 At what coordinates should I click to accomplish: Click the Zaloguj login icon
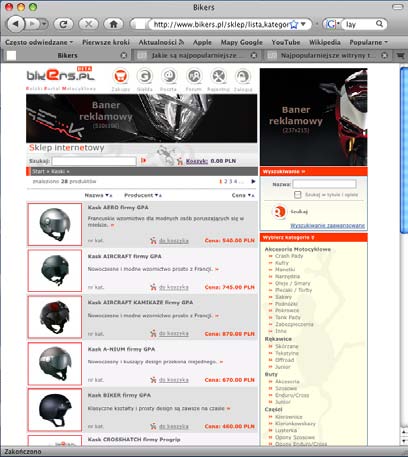pyautogui.click(x=243, y=77)
